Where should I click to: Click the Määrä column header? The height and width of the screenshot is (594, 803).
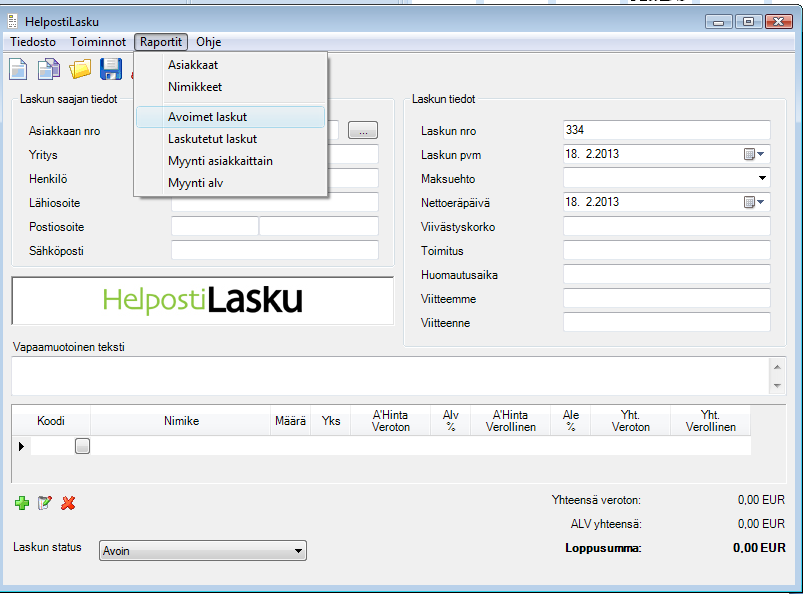coord(290,421)
